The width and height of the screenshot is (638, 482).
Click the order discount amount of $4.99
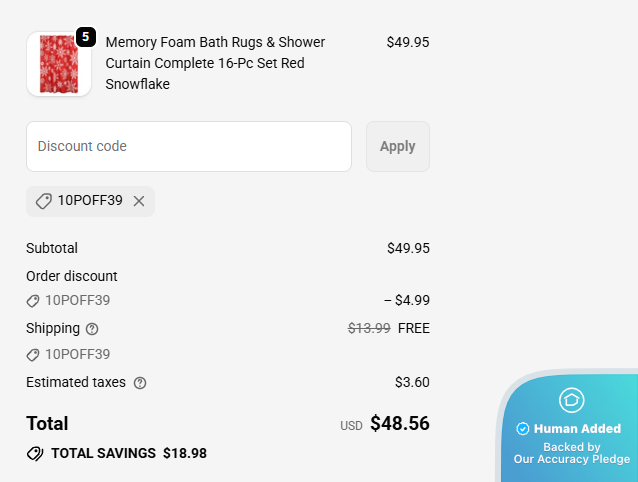click(406, 300)
